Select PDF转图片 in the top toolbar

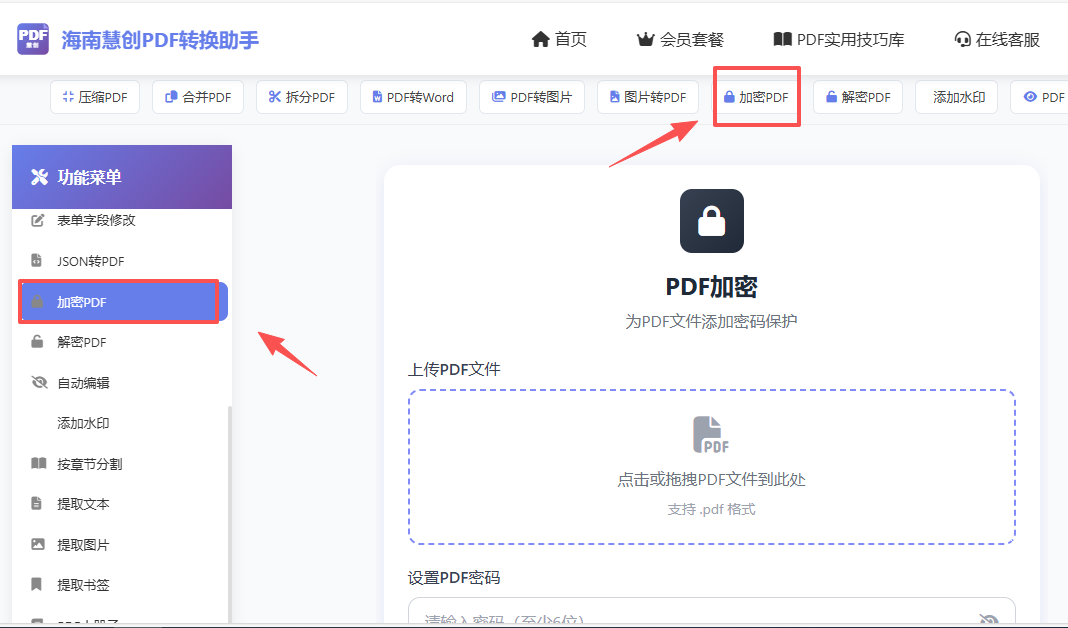[x=532, y=97]
